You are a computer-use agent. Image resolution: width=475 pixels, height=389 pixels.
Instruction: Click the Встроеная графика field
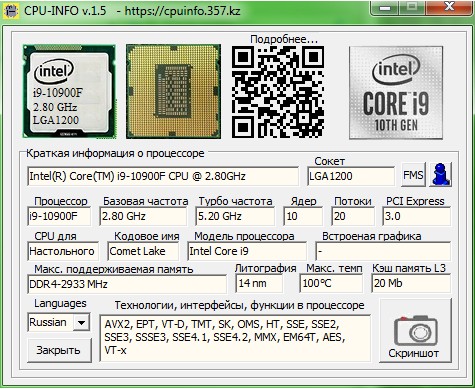pyautogui.click(x=383, y=251)
